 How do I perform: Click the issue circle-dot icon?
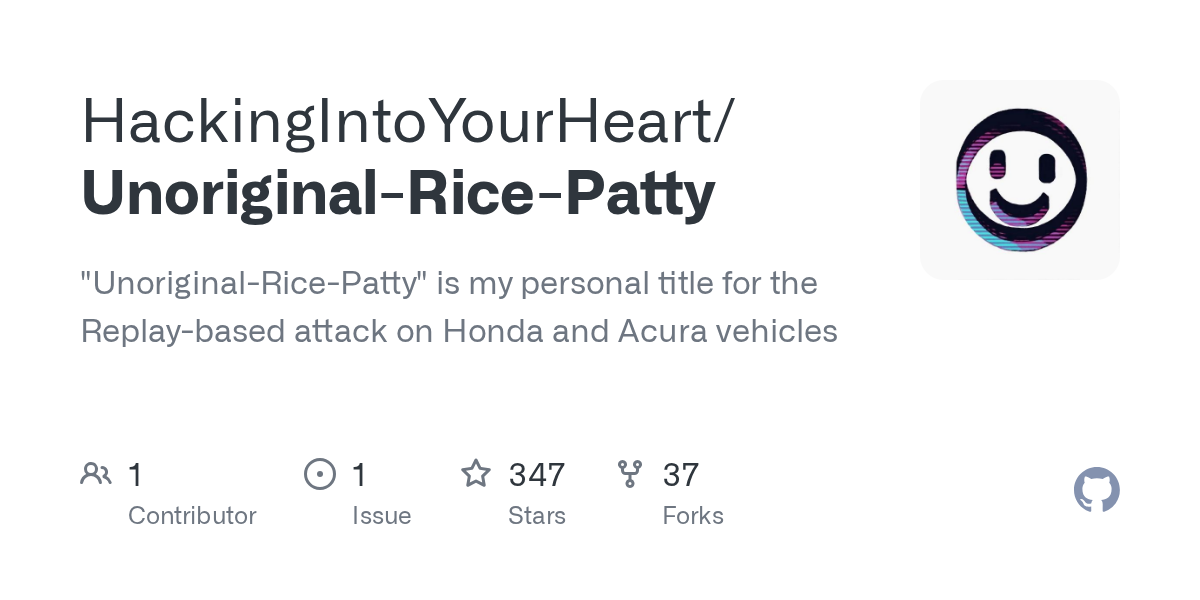pos(319,474)
